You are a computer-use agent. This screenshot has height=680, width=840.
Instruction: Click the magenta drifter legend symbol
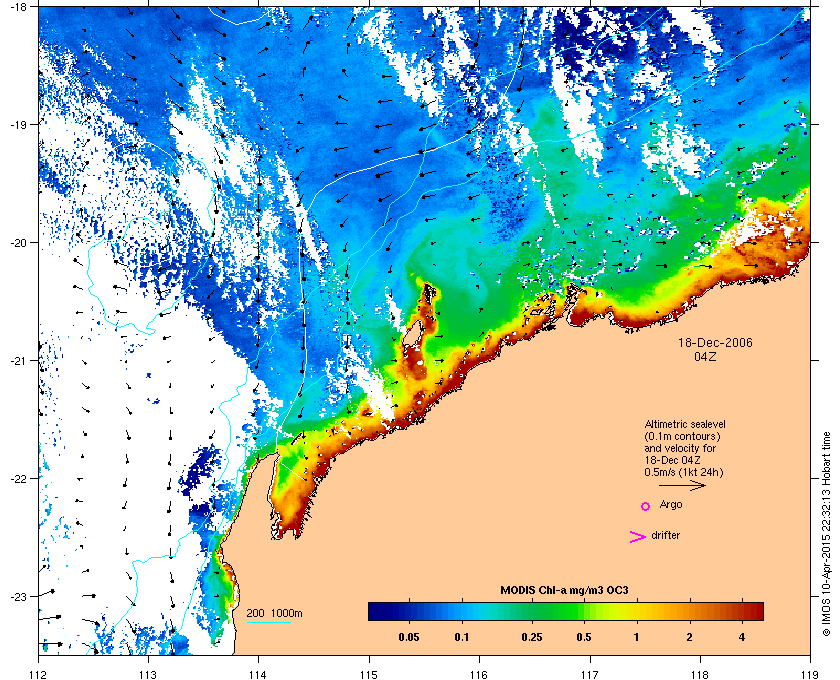click(638, 537)
